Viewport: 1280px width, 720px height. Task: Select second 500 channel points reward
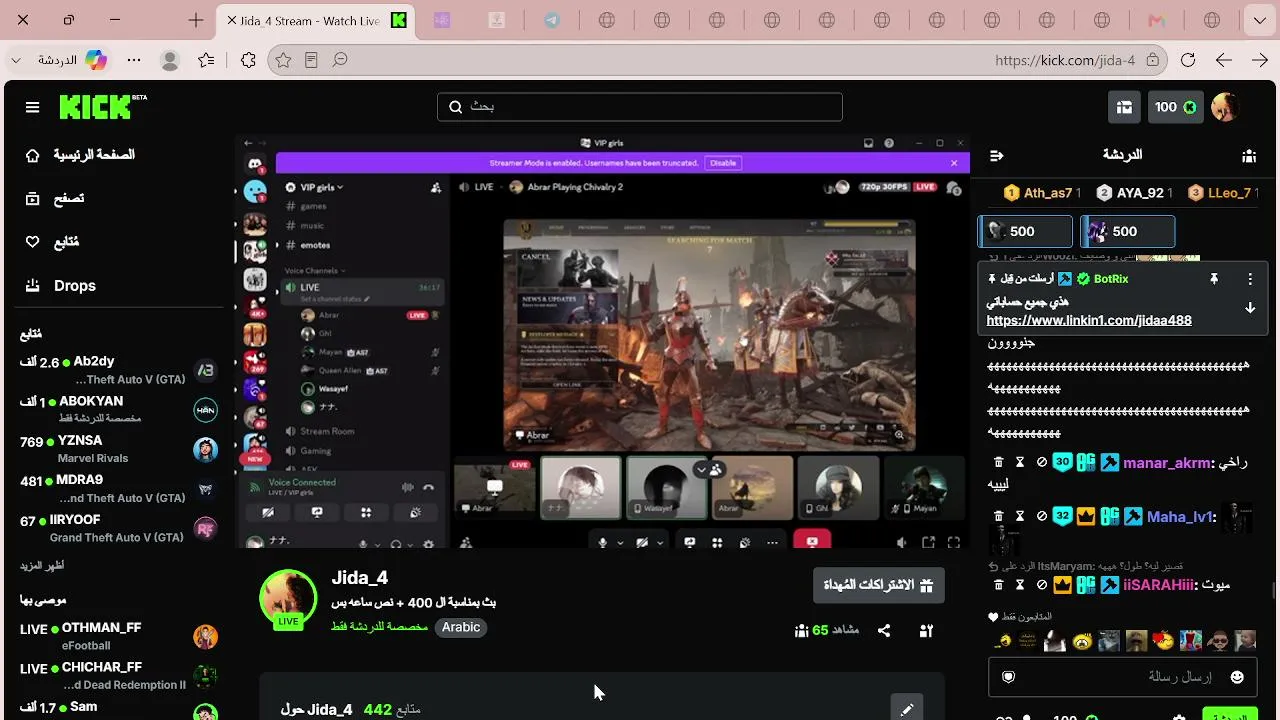1128,231
